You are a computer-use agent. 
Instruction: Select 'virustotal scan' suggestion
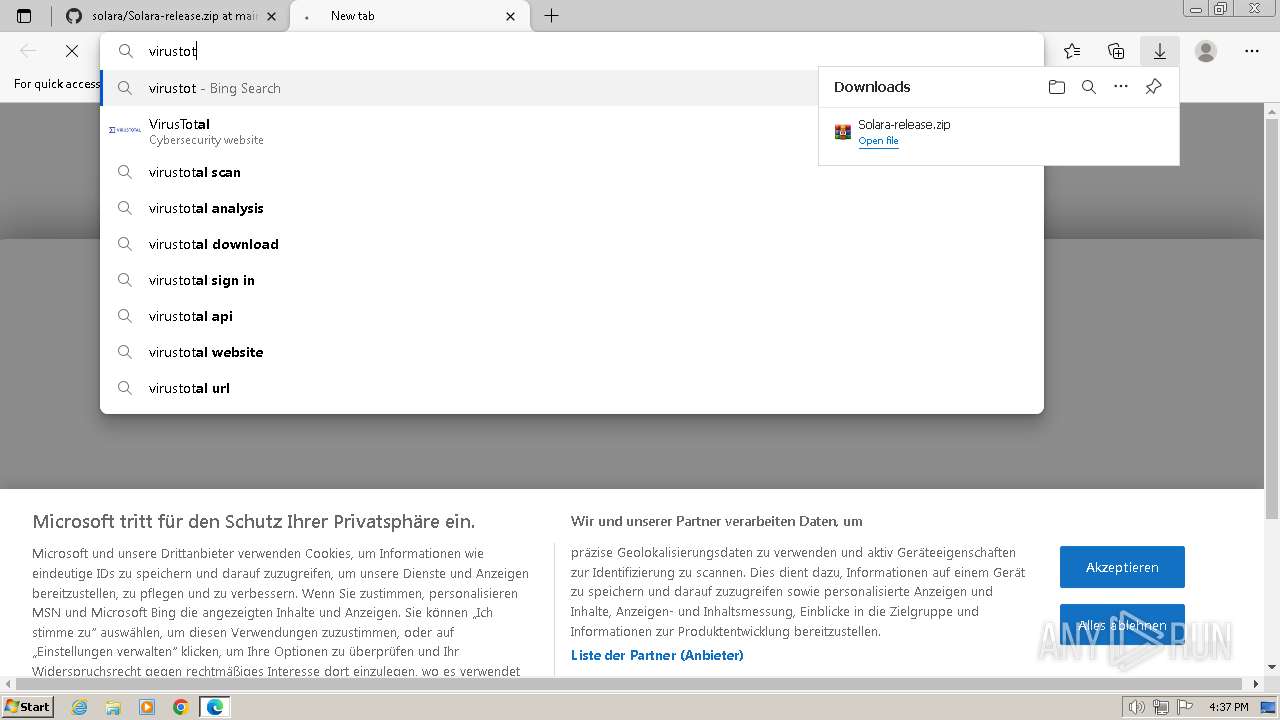[572, 172]
